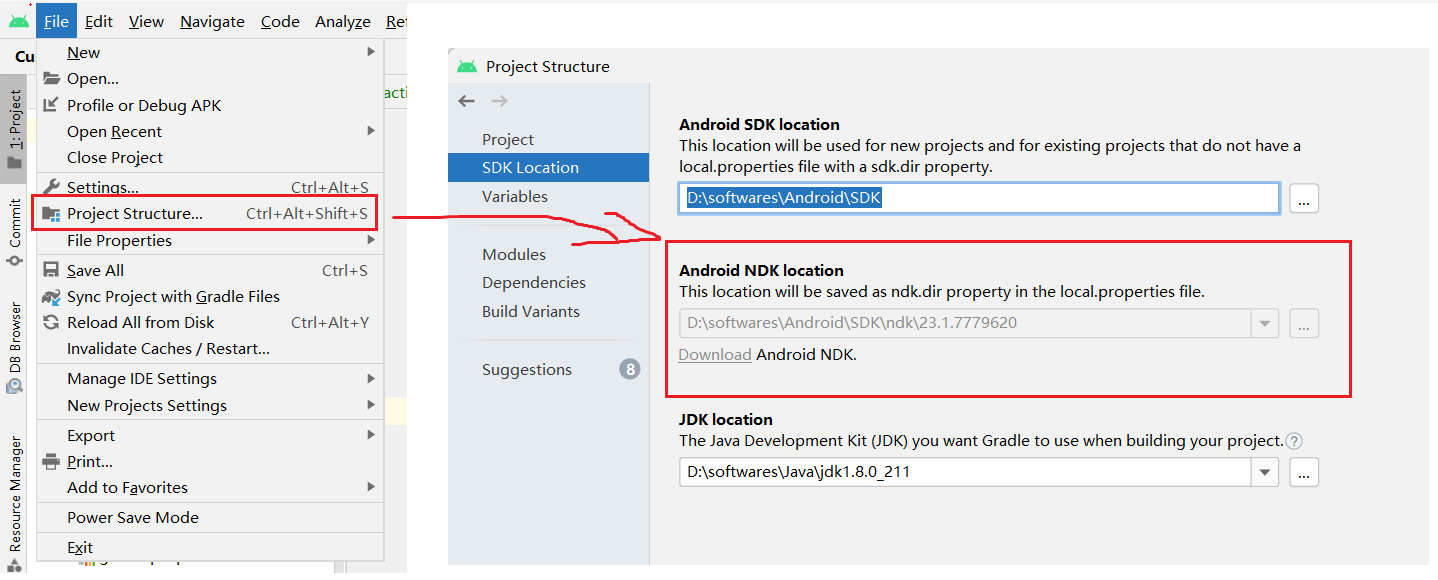Open the File menu
1438x580 pixels.
coord(56,21)
